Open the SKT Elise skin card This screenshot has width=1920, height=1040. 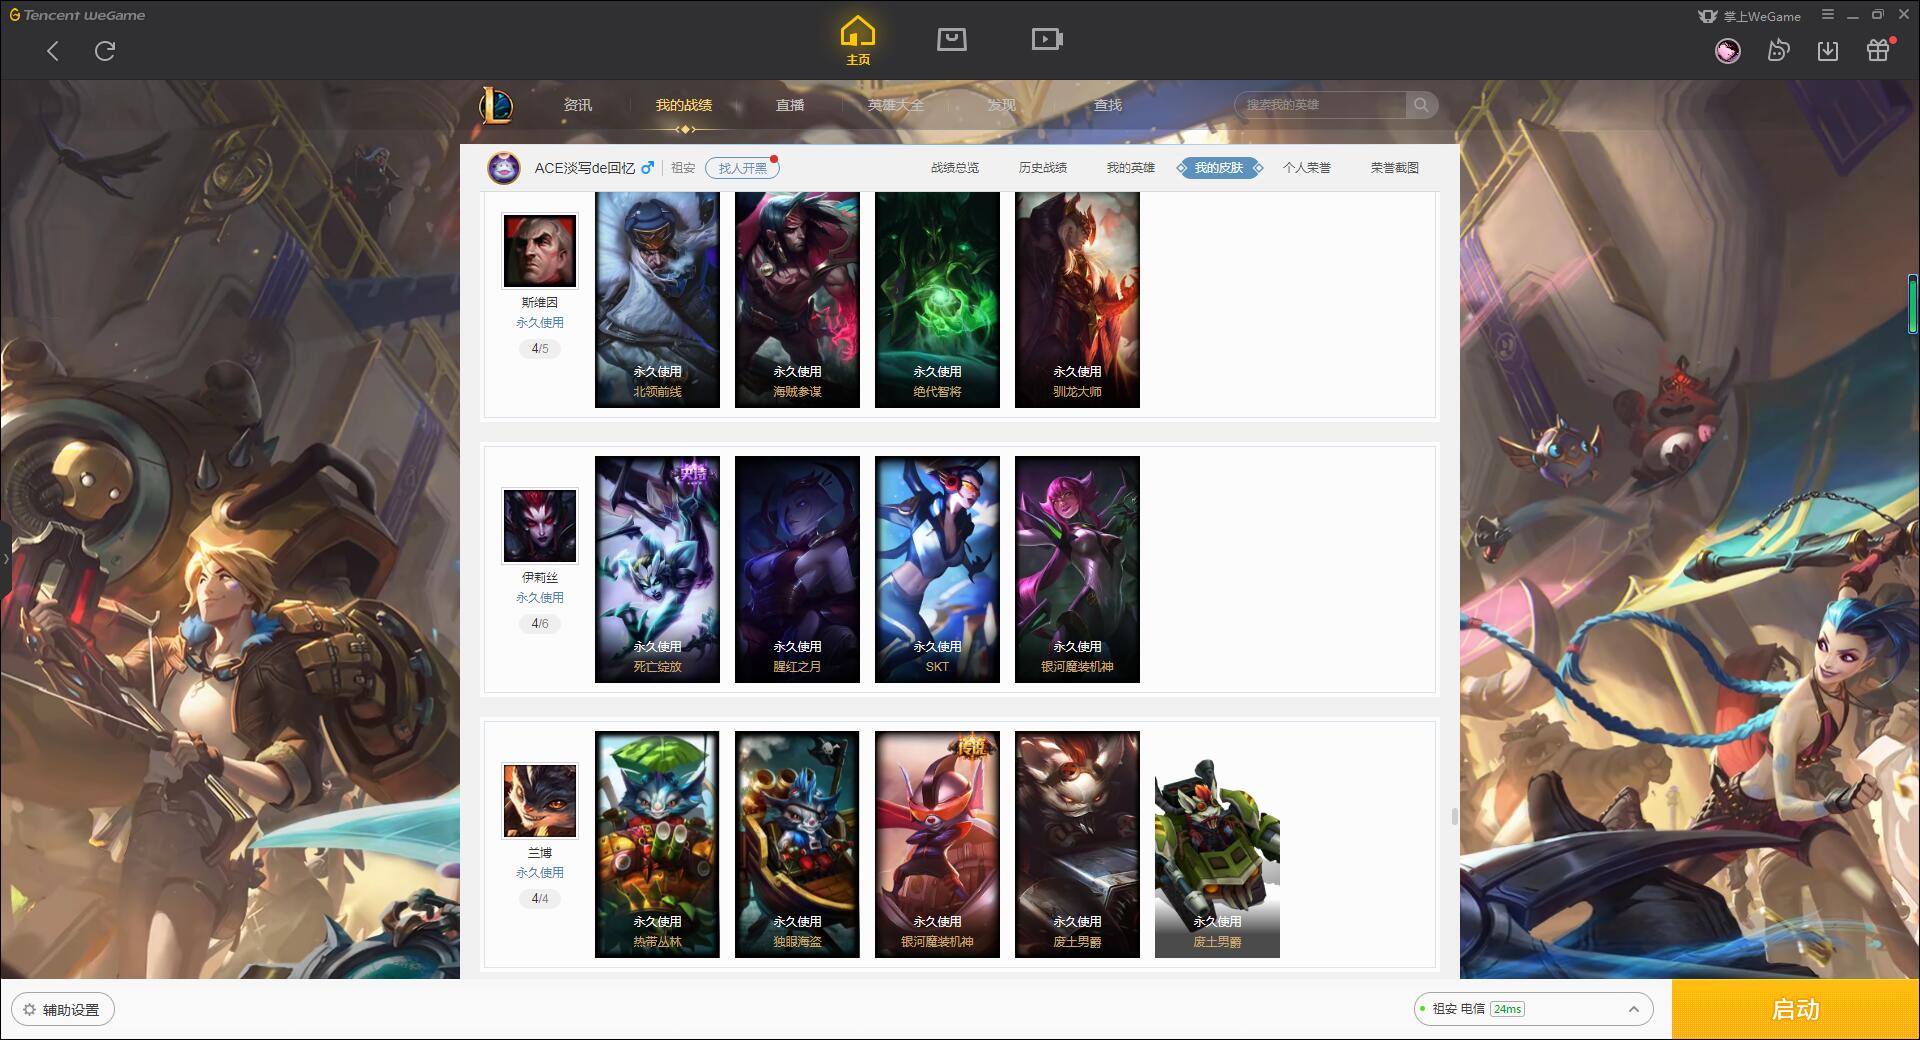coord(937,569)
